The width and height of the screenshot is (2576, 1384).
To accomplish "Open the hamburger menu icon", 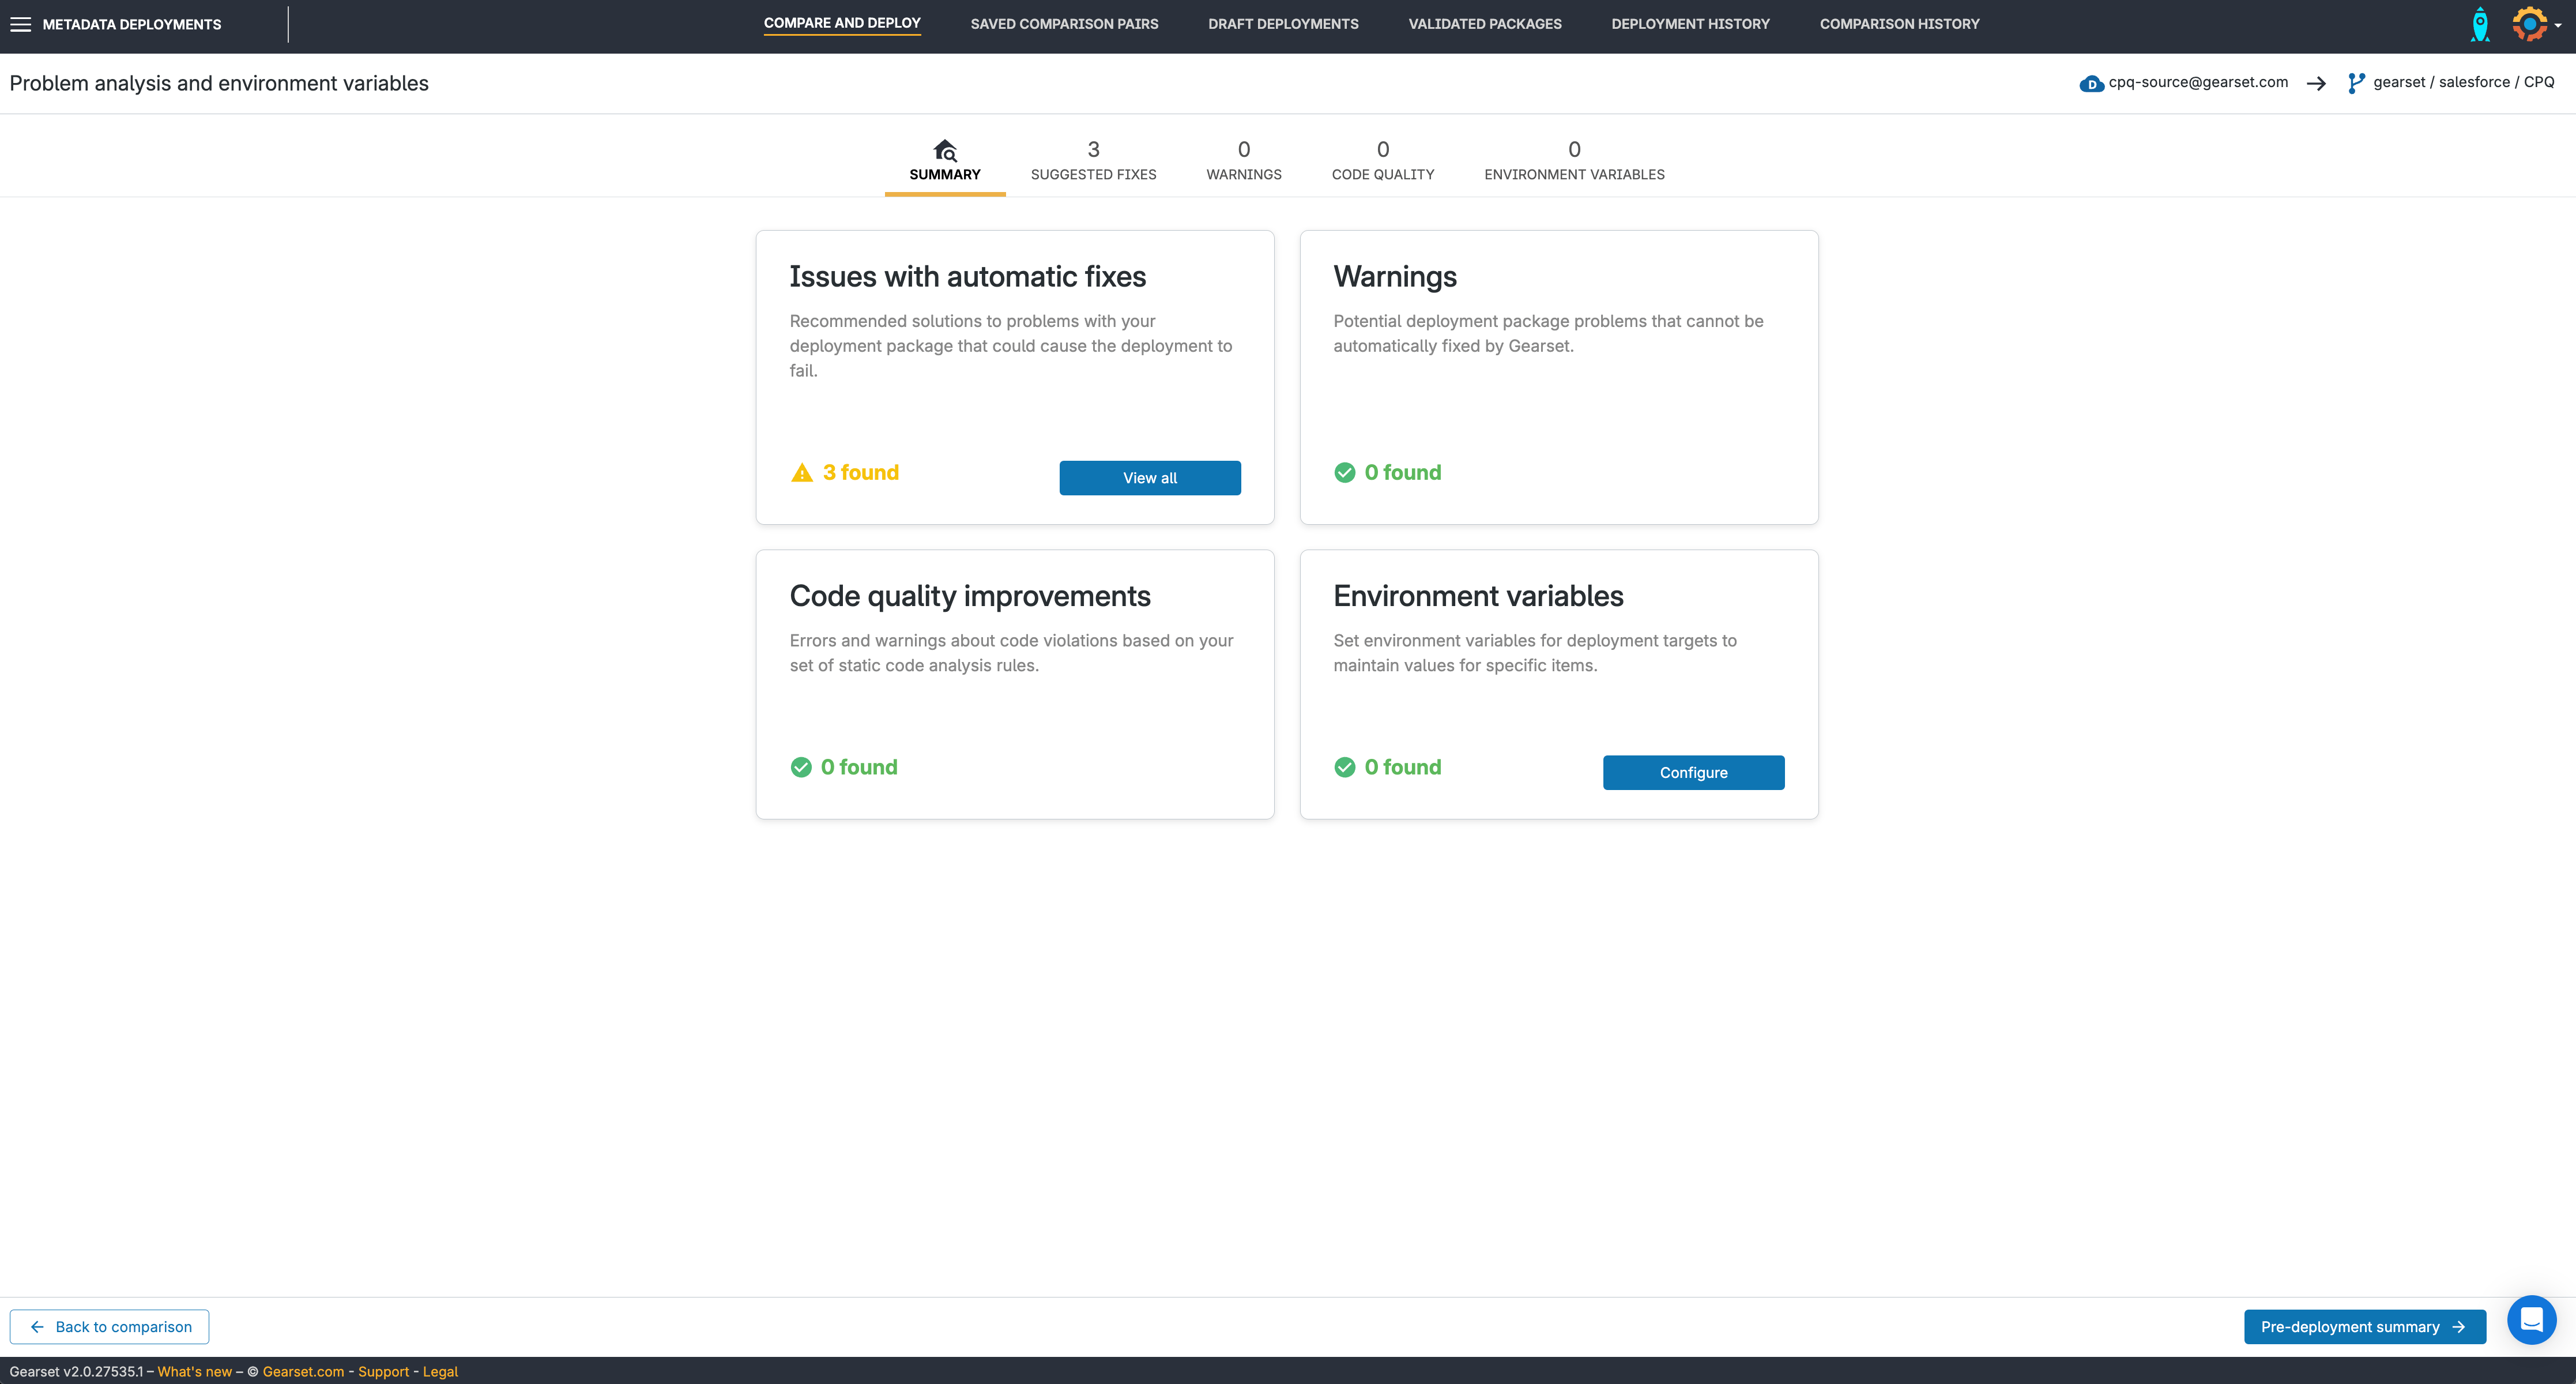I will [20, 24].
